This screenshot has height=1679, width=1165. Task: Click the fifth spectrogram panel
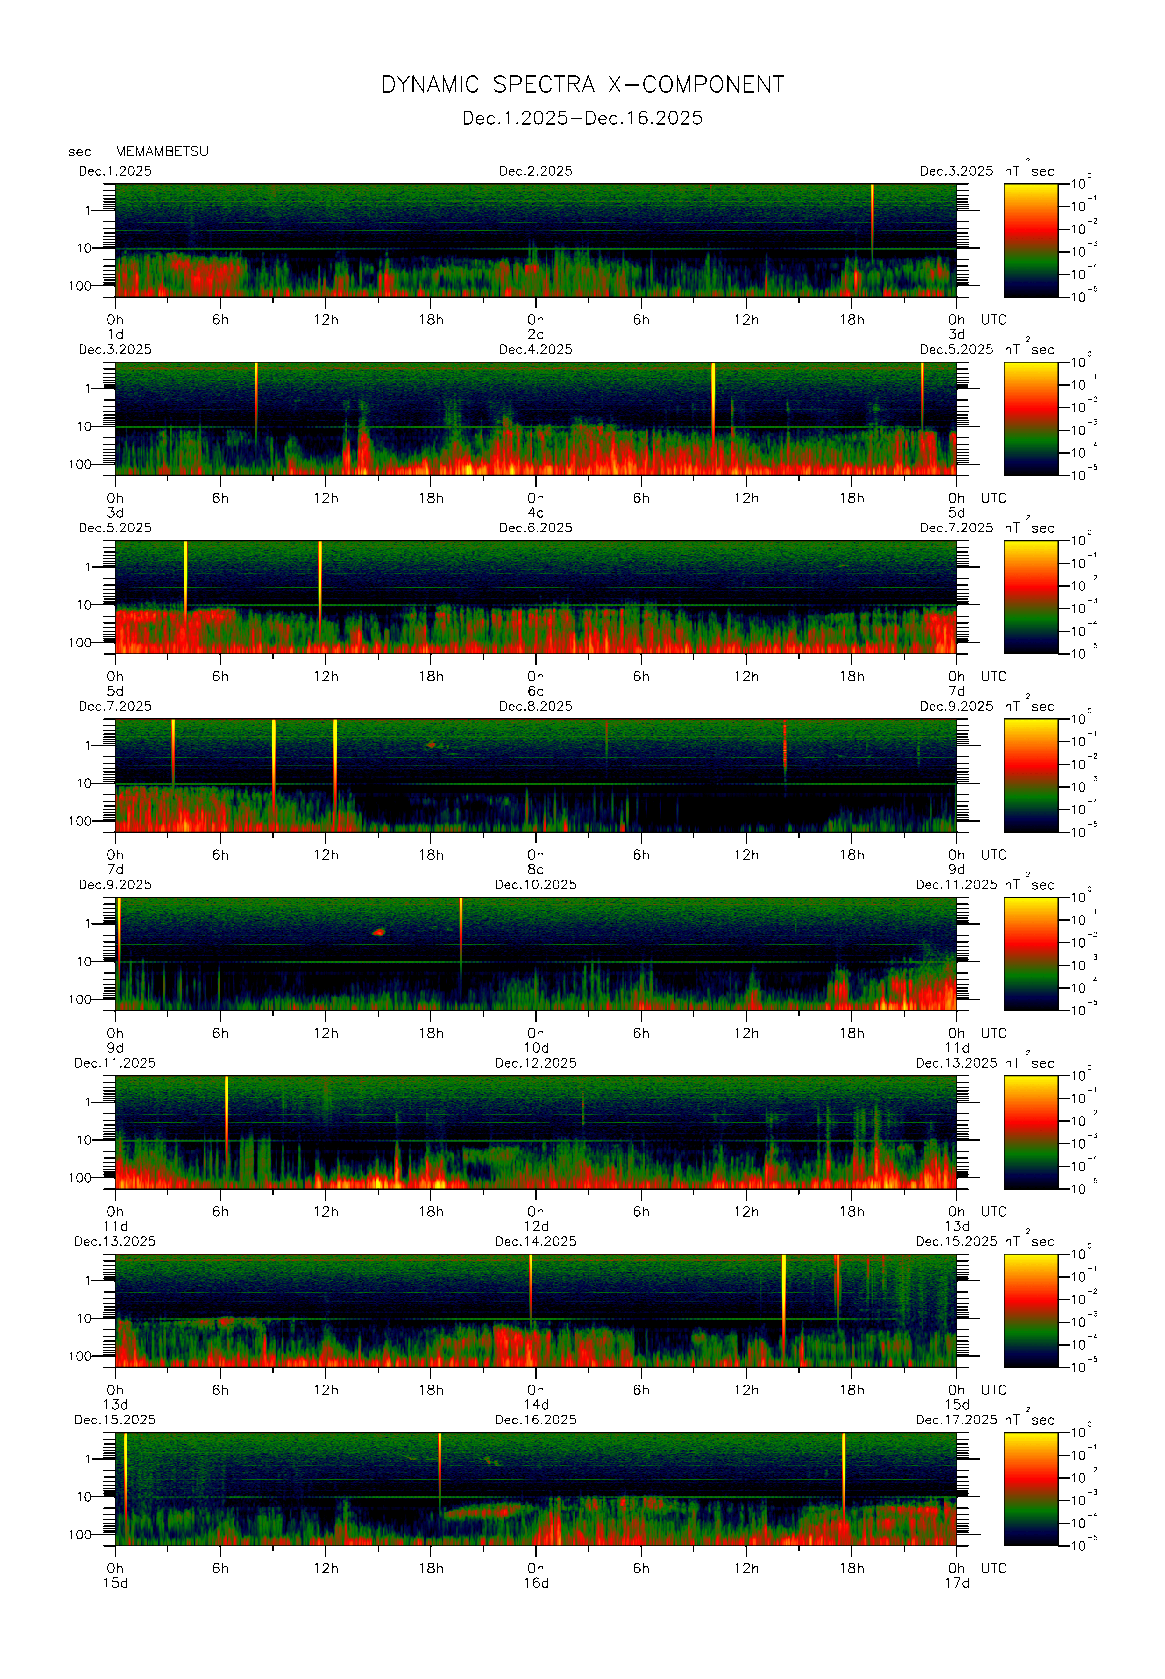tap(535, 953)
